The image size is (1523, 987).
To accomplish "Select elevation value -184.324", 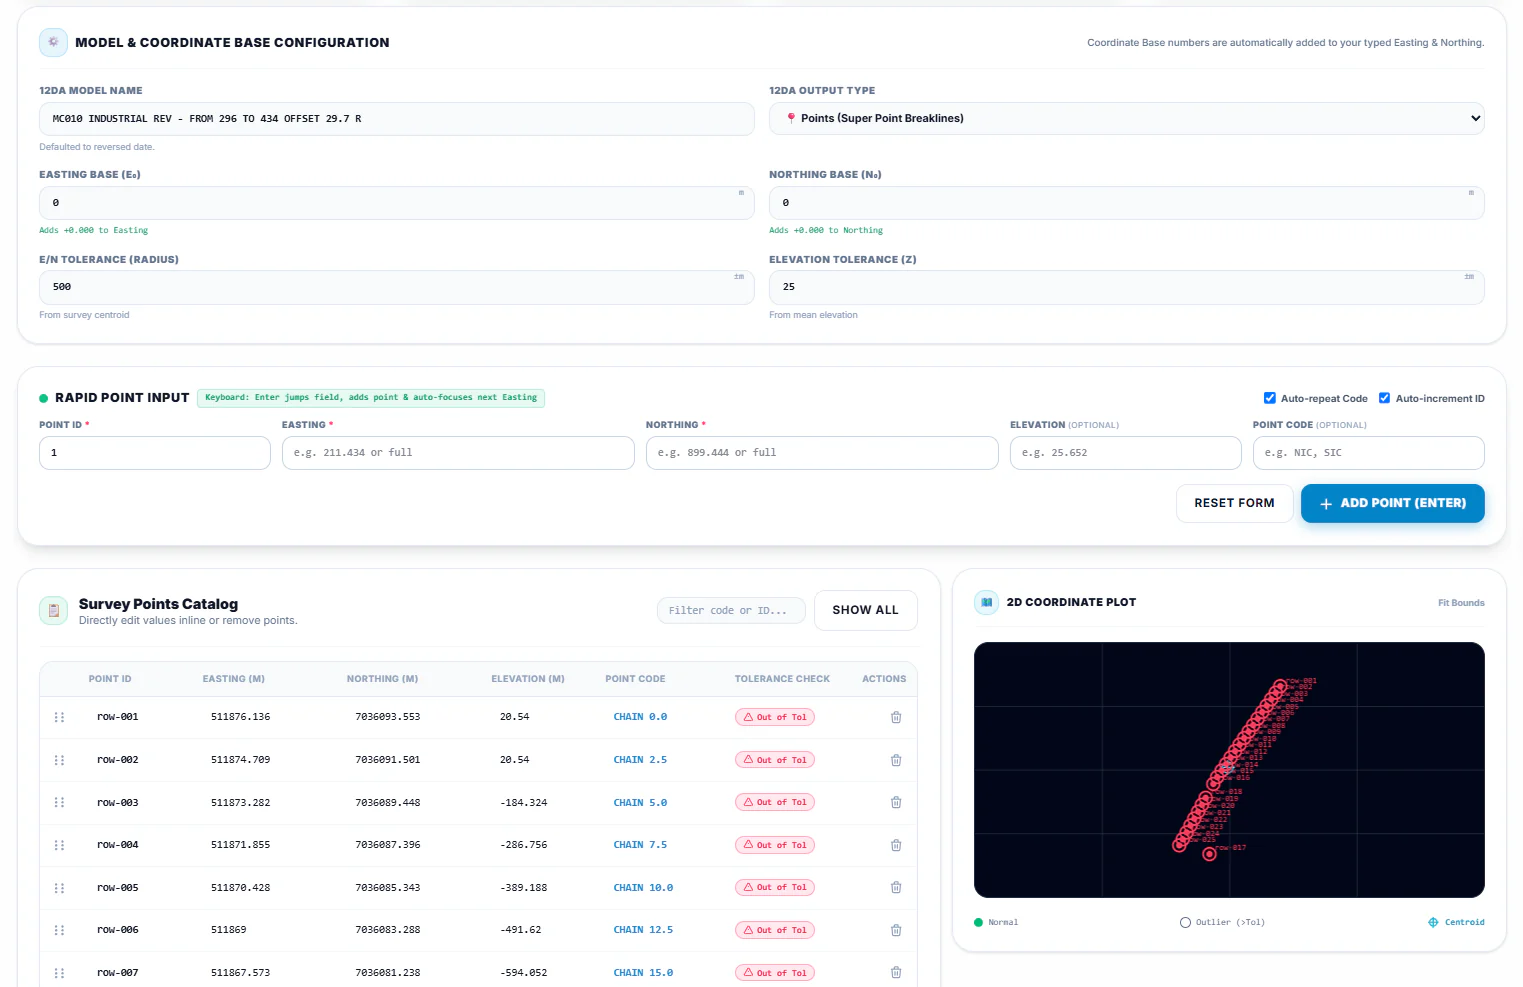I will [x=524, y=803].
